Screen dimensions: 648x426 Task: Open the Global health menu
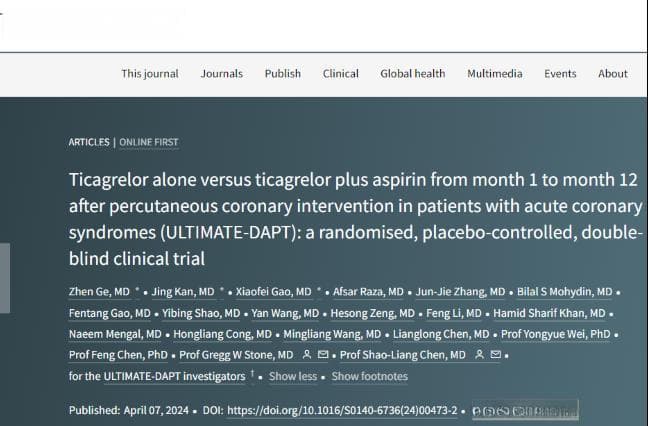pos(413,74)
